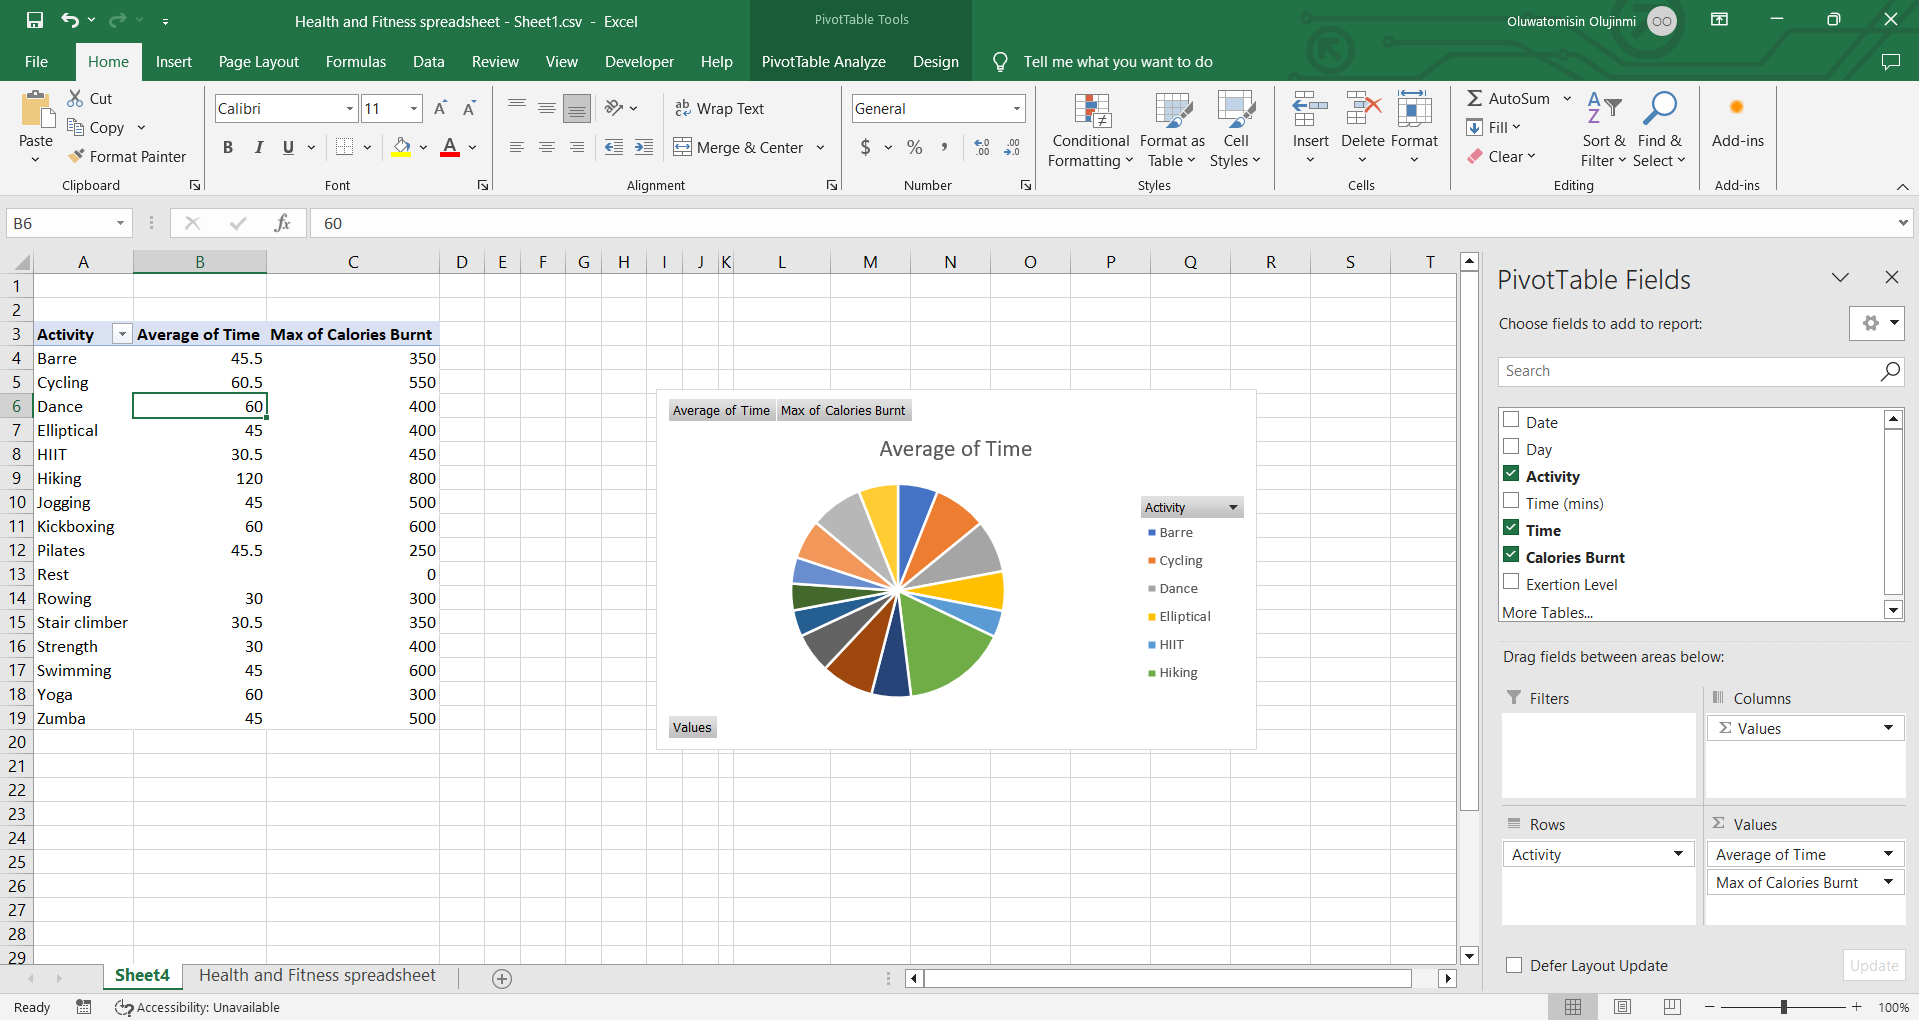Switch to the PivotTable Analyze tab
Screen dimensions: 1919x1020
823,61
